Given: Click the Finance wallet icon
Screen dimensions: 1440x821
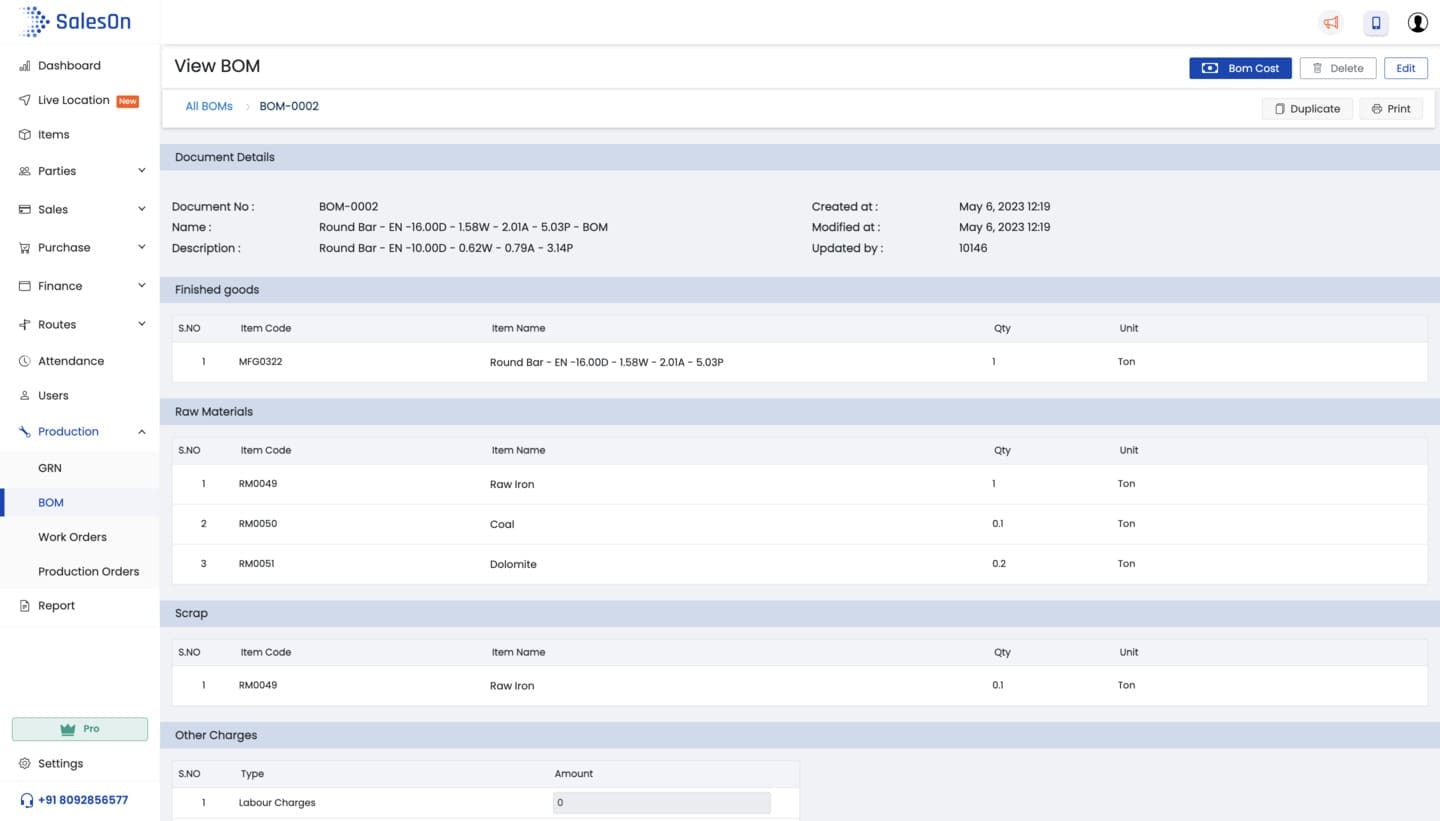Looking at the screenshot, I should click(25, 286).
